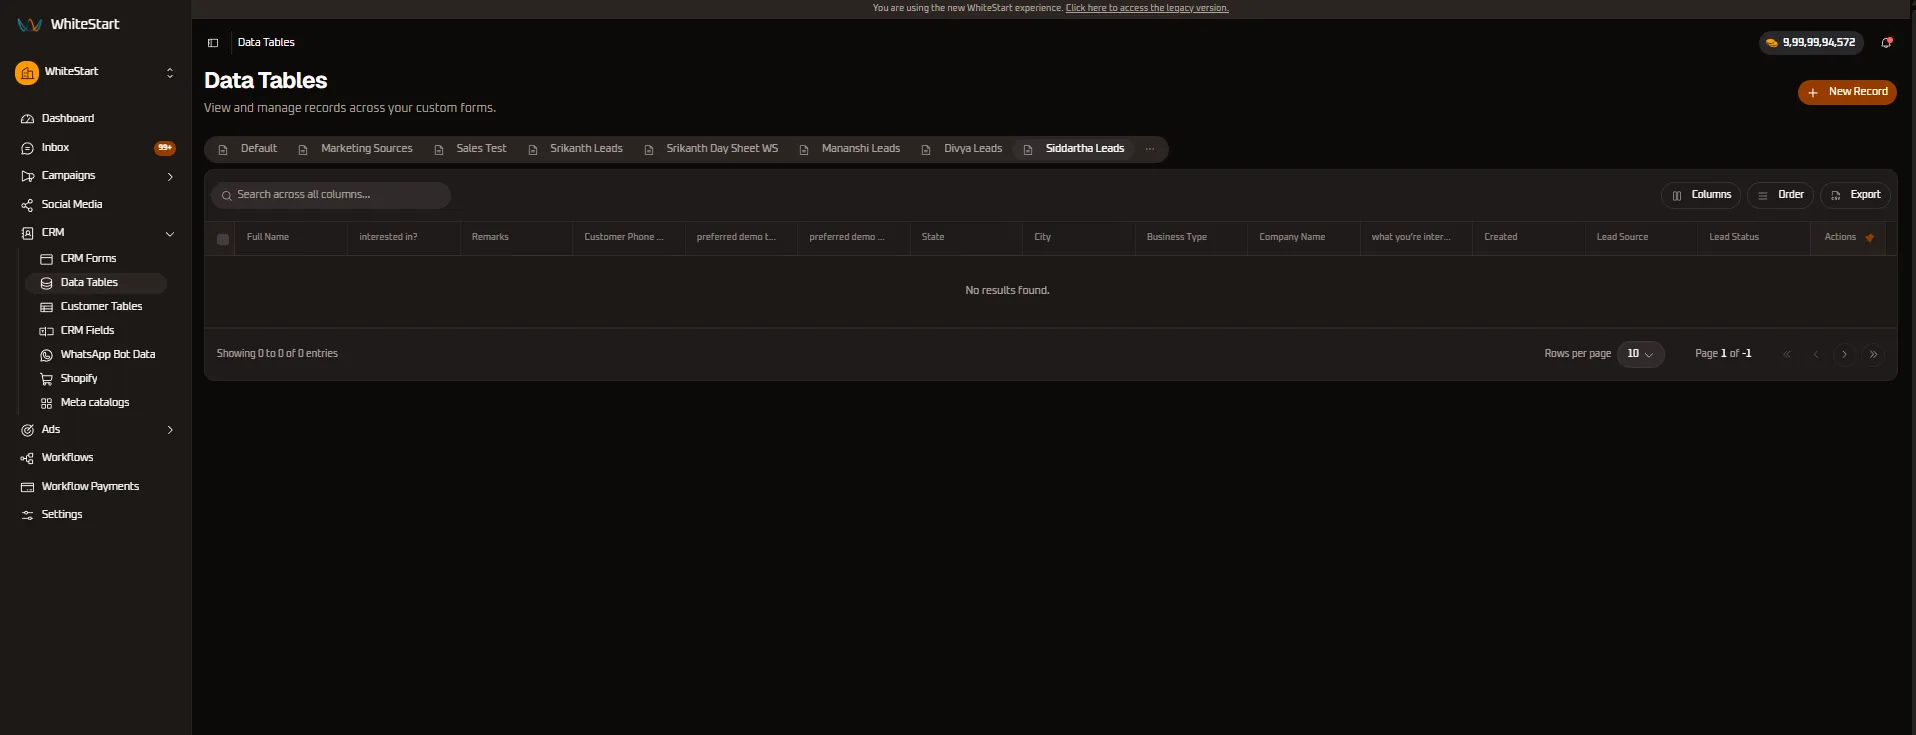
Task: Expand the Campaigns menu
Action: 170,177
